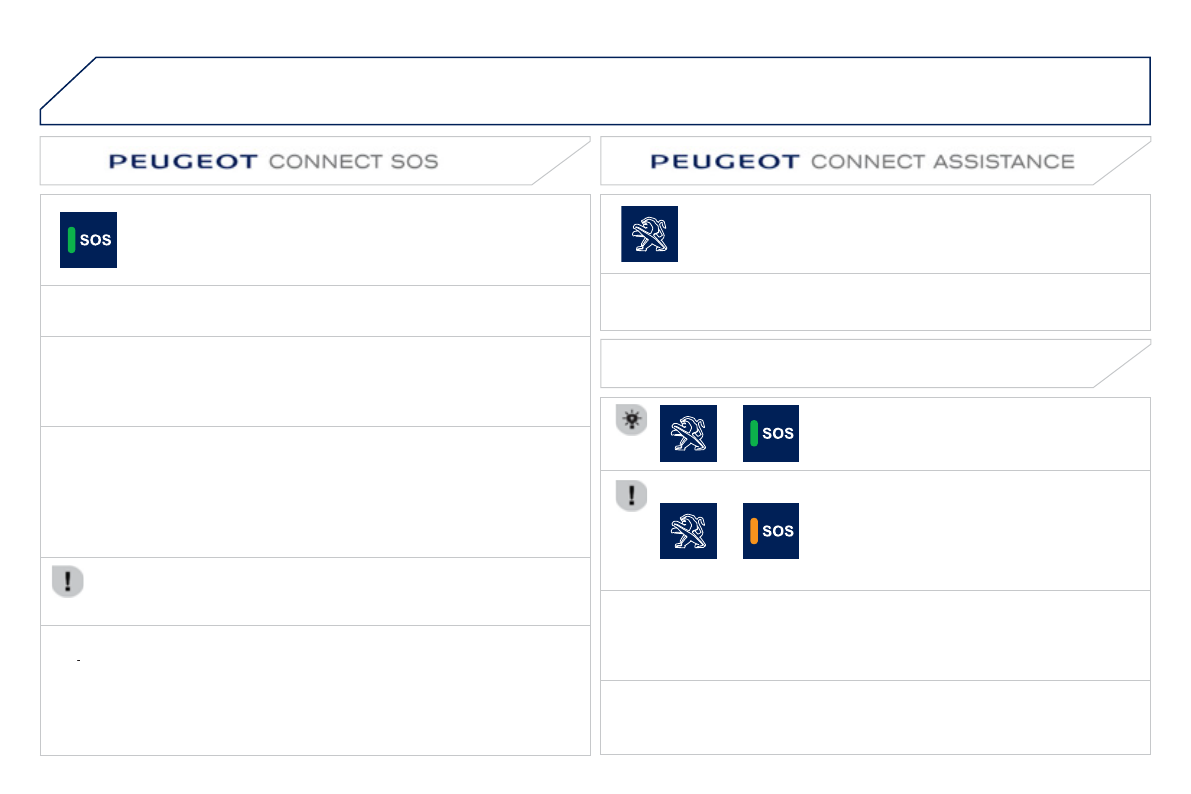The image size is (1191, 794).
Task: Select the PEUGEOT CONNECT SOS heading
Action: (273, 161)
